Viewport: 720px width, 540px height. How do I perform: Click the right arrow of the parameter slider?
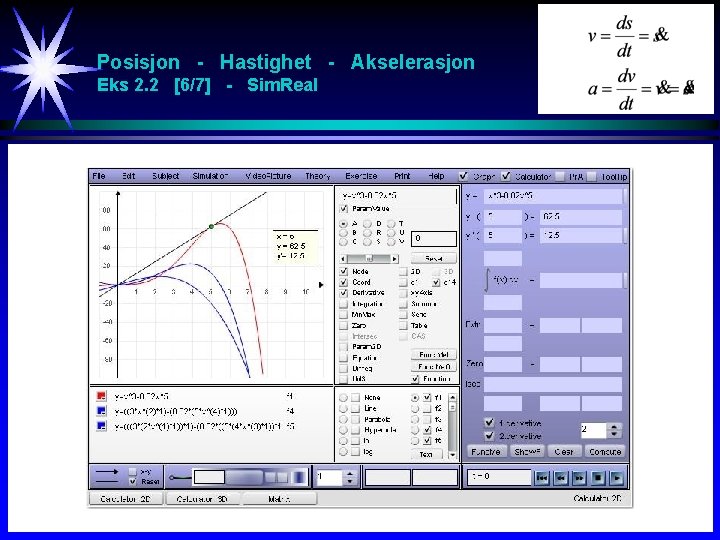coord(394,259)
